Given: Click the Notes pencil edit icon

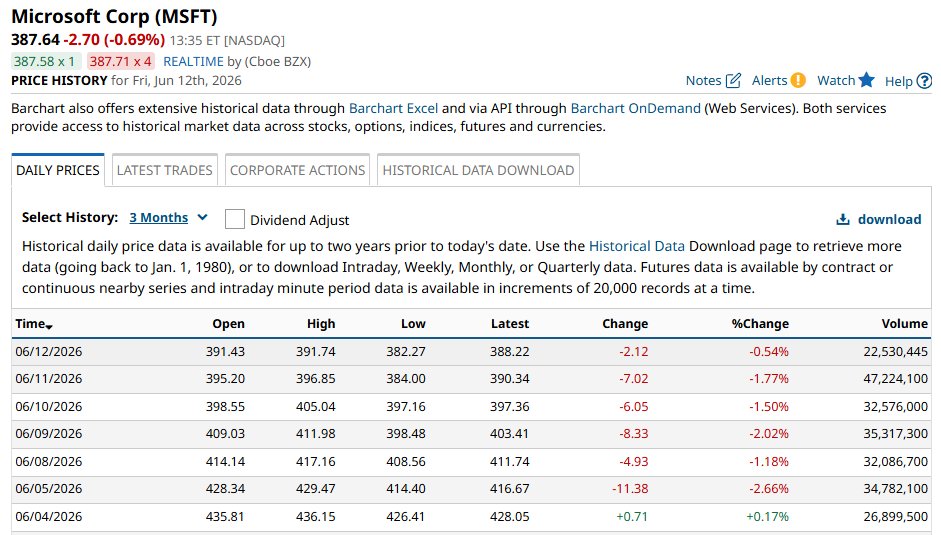Looking at the screenshot, I should click(x=733, y=80).
